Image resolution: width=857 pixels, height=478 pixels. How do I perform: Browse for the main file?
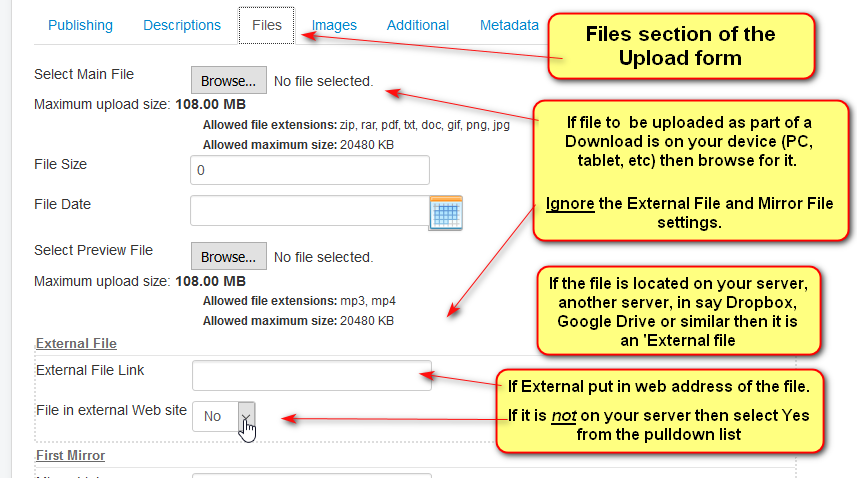point(228,80)
